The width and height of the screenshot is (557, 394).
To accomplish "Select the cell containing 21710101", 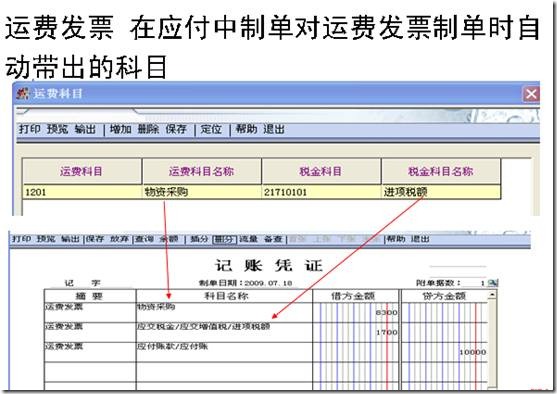I will 321,192.
